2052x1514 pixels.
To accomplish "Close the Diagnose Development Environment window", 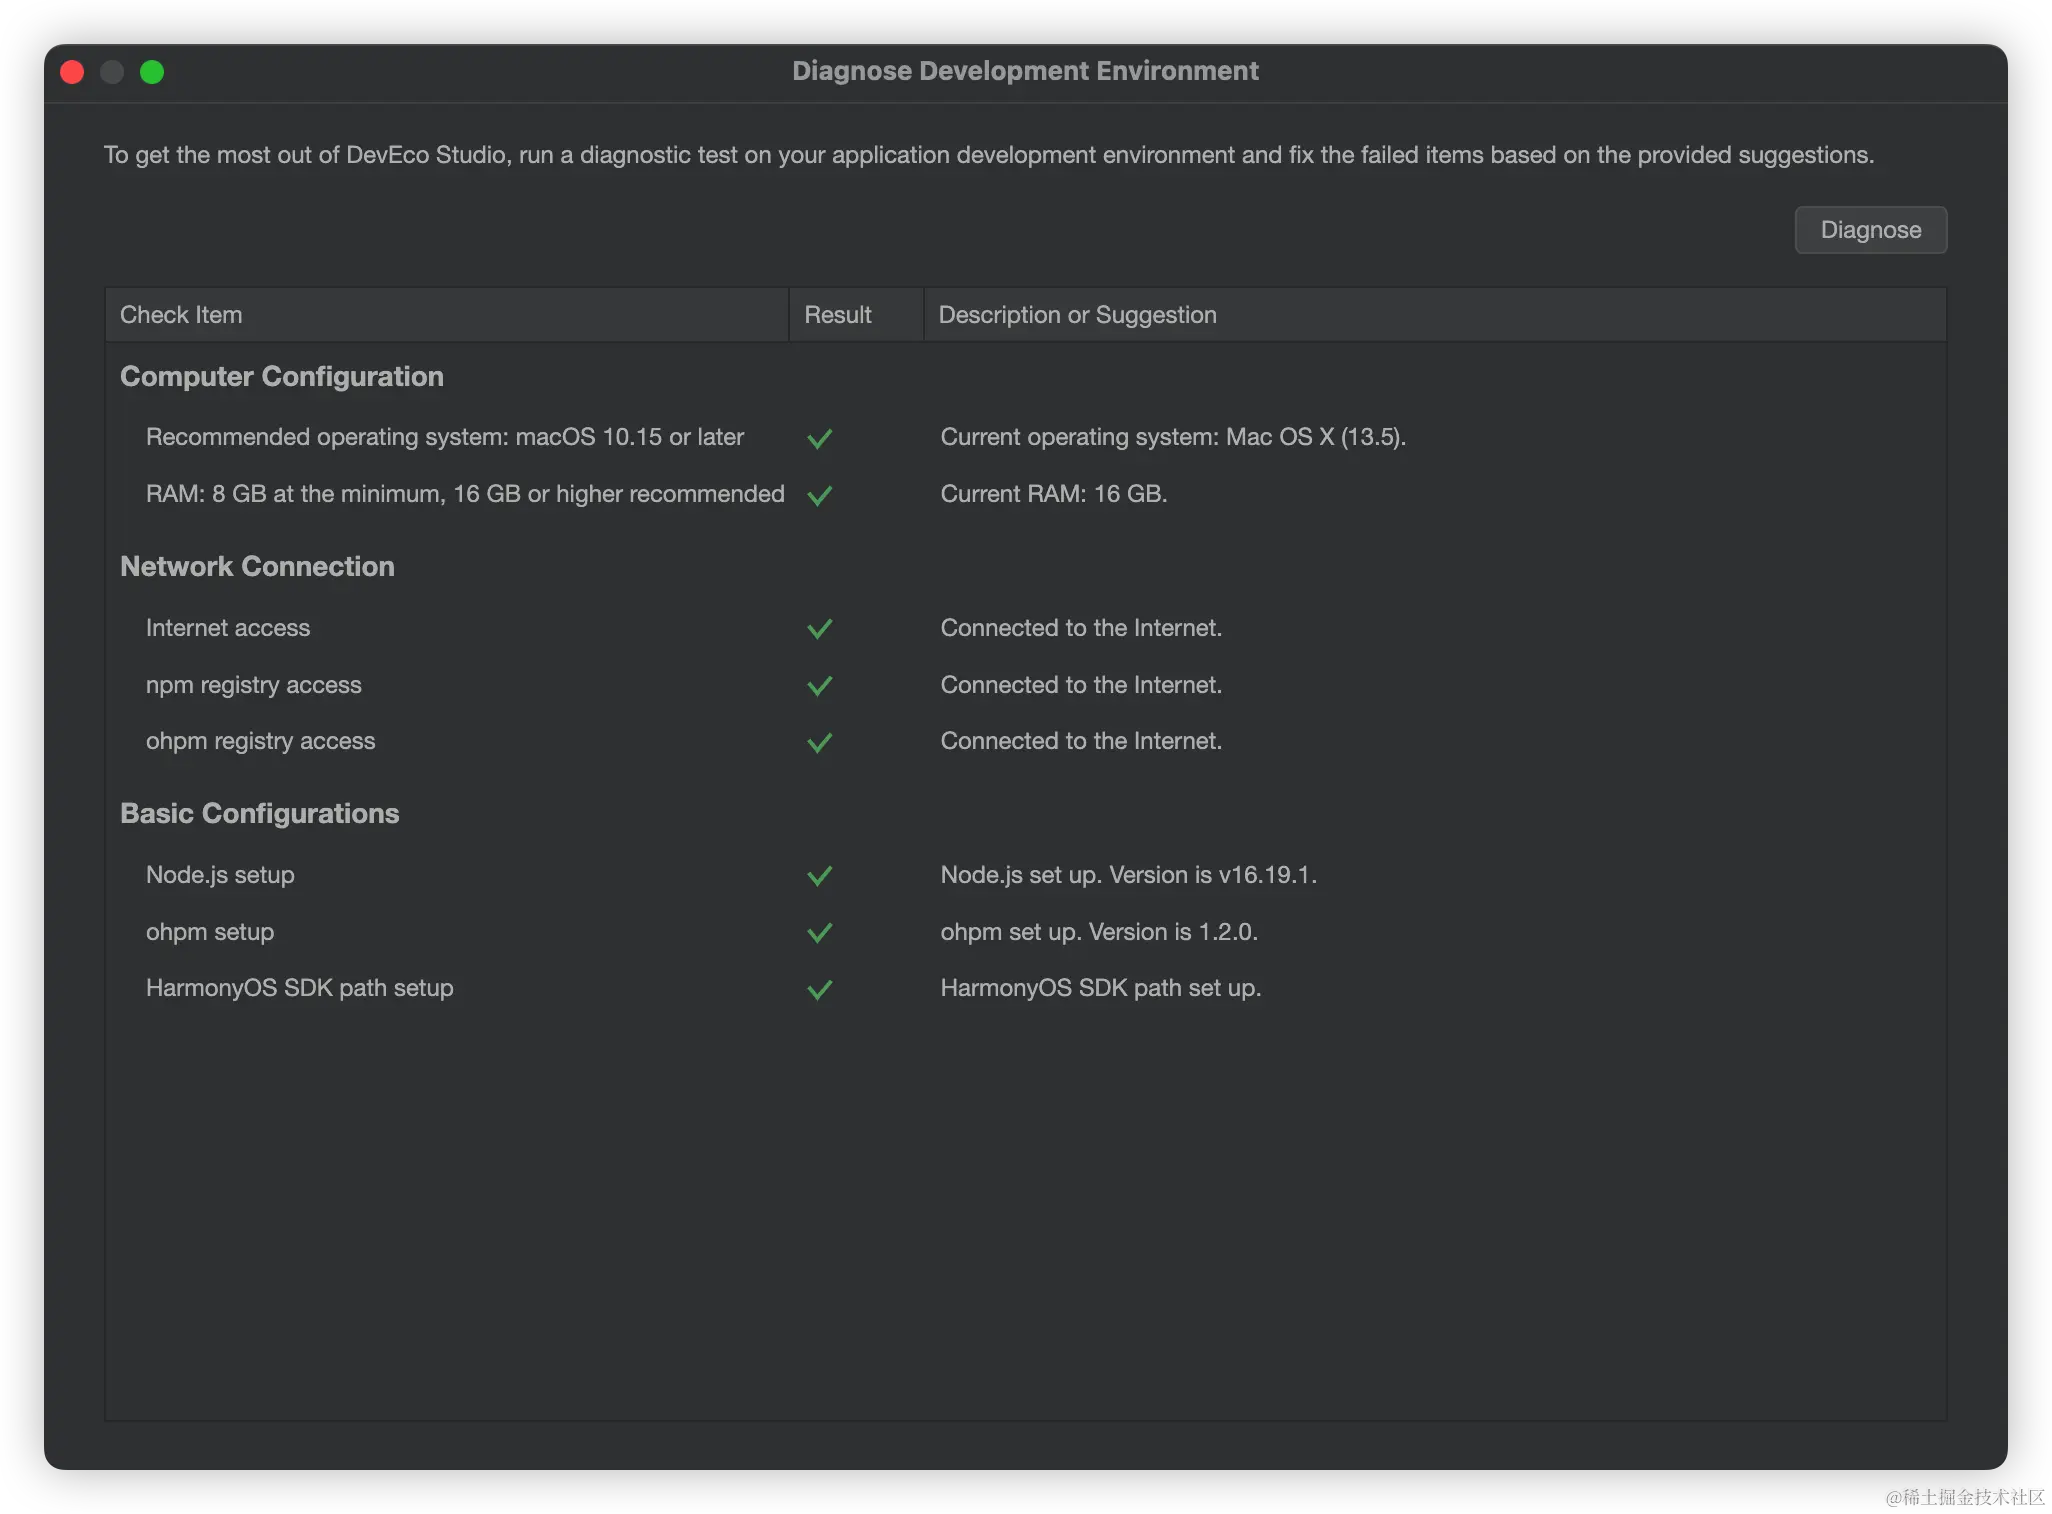I will pyautogui.click(x=72, y=72).
